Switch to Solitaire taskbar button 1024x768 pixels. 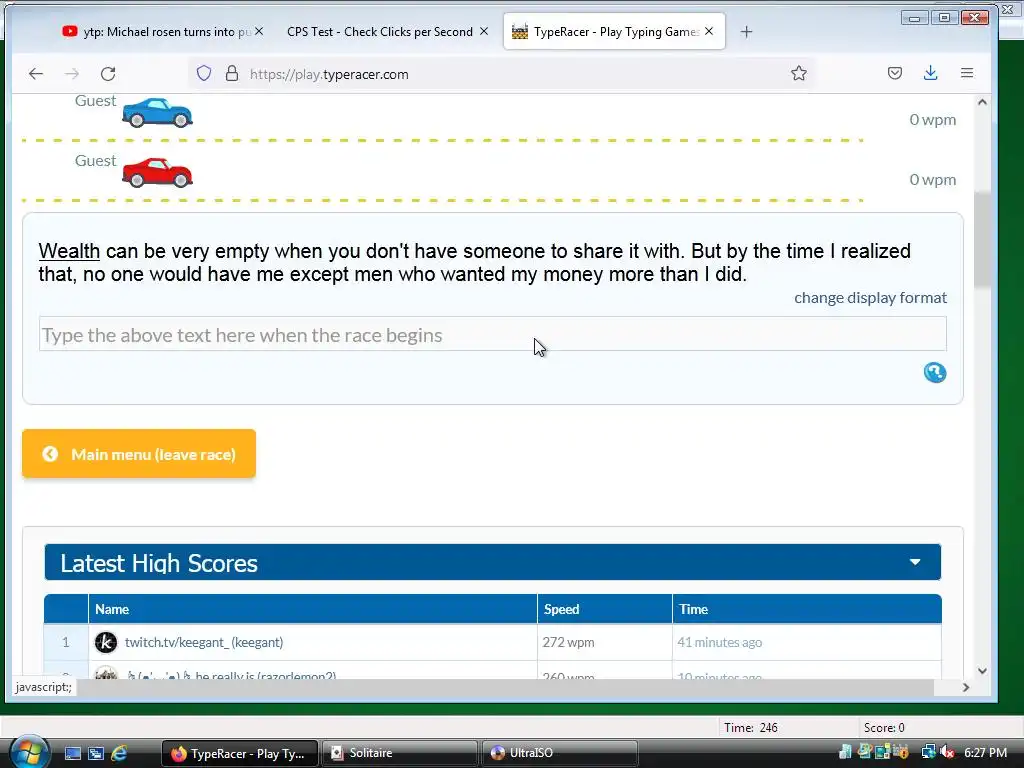[x=399, y=754]
